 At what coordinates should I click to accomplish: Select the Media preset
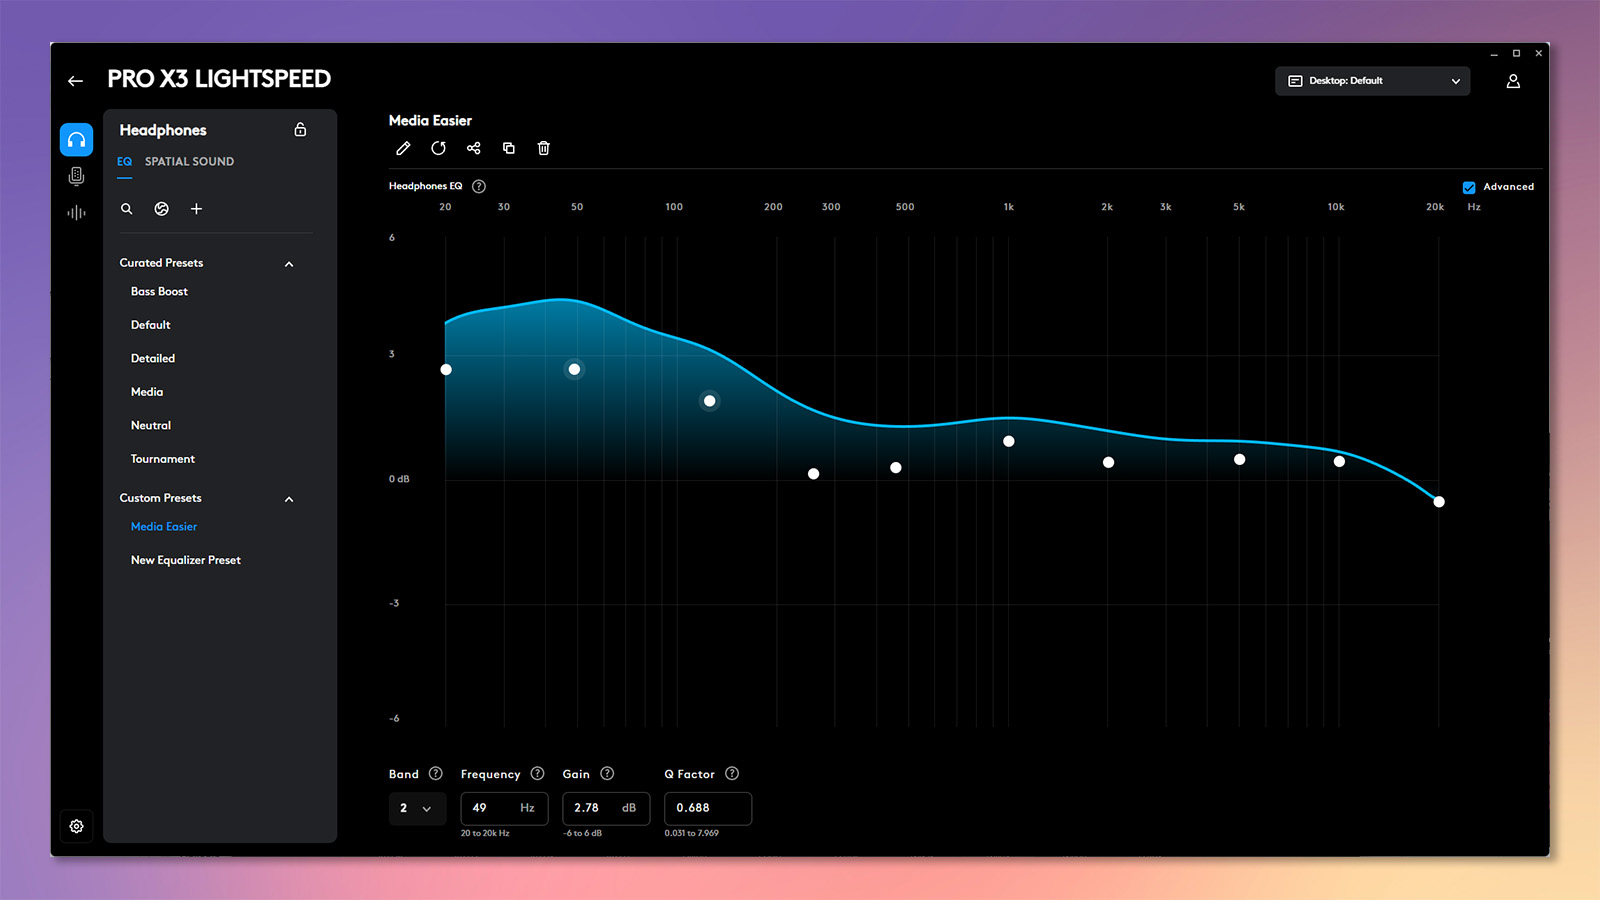[146, 392]
